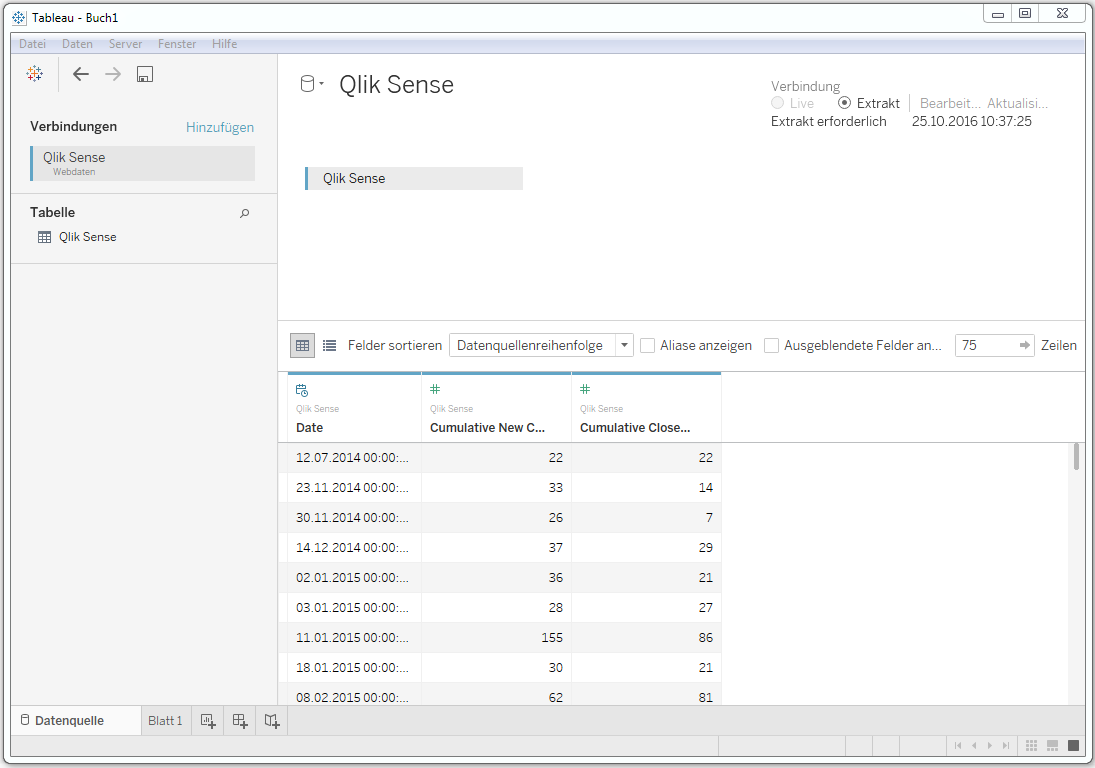The height and width of the screenshot is (768, 1095).
Task: Select the Live connection radio button
Action: click(777, 103)
